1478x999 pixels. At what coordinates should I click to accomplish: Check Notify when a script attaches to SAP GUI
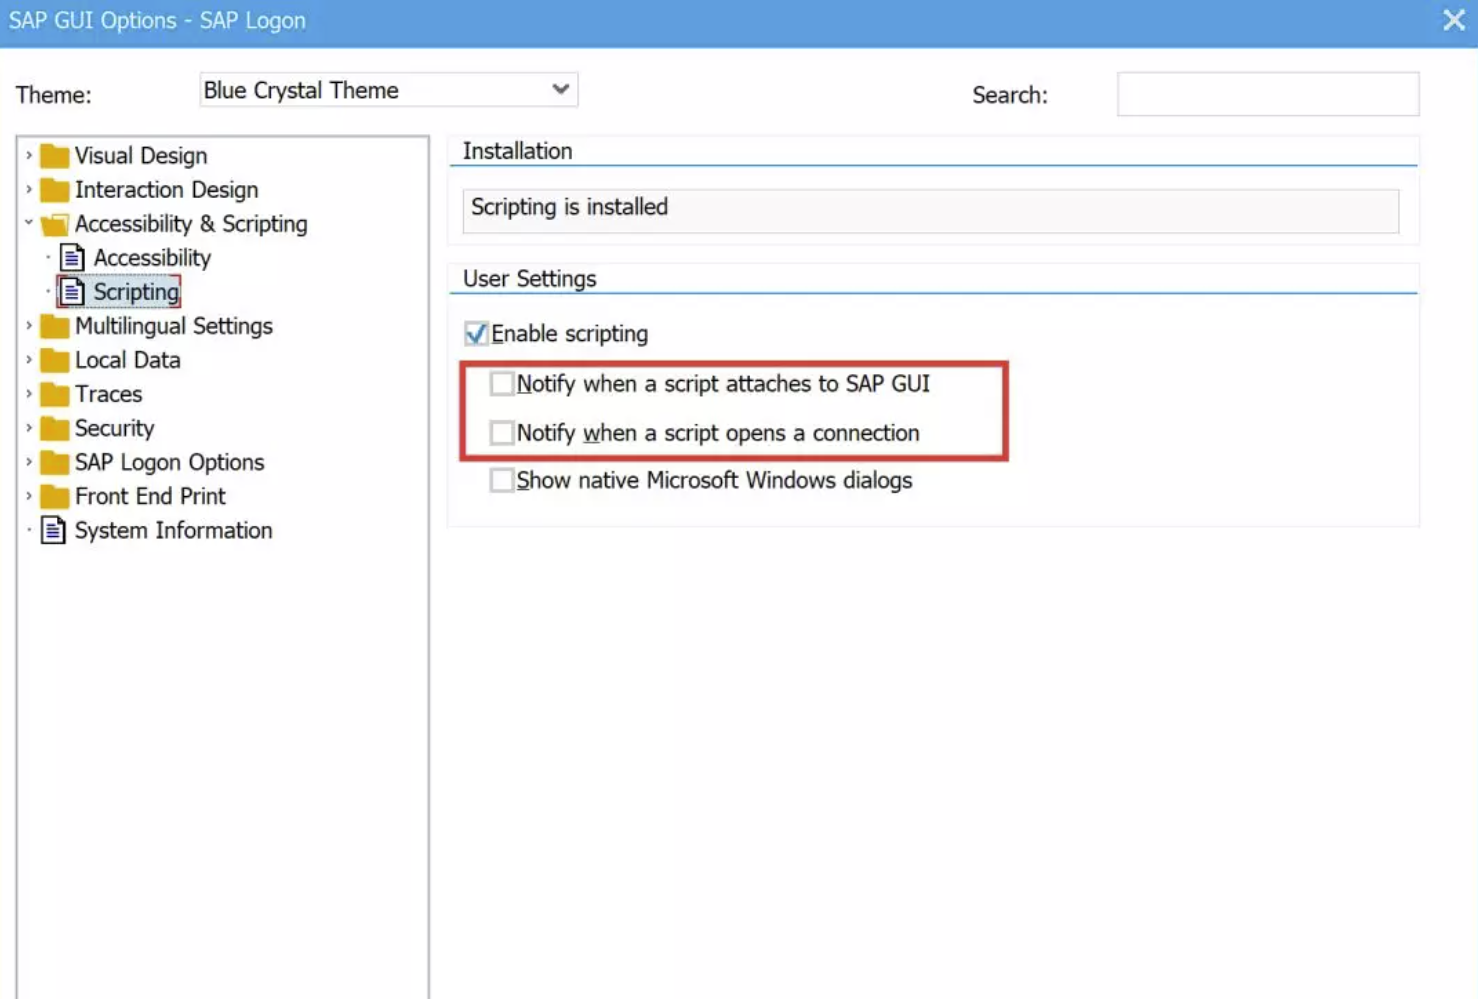pos(502,384)
